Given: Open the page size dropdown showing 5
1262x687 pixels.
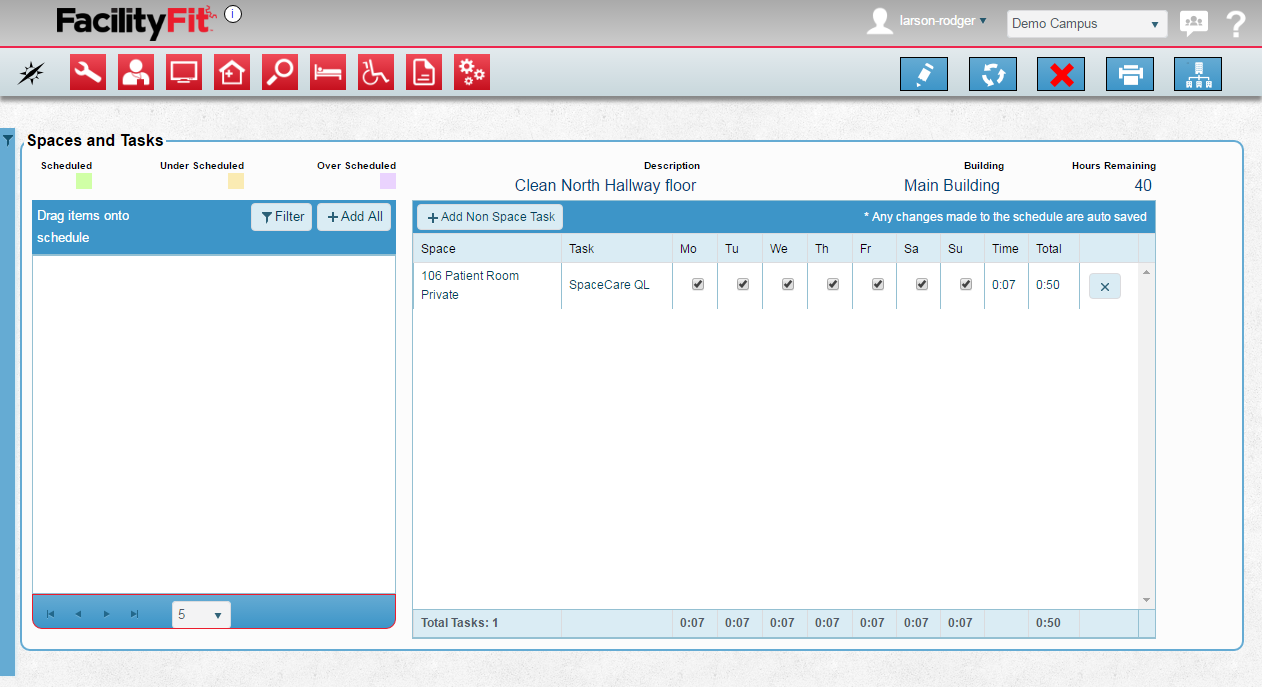Looking at the screenshot, I should click(x=201, y=615).
